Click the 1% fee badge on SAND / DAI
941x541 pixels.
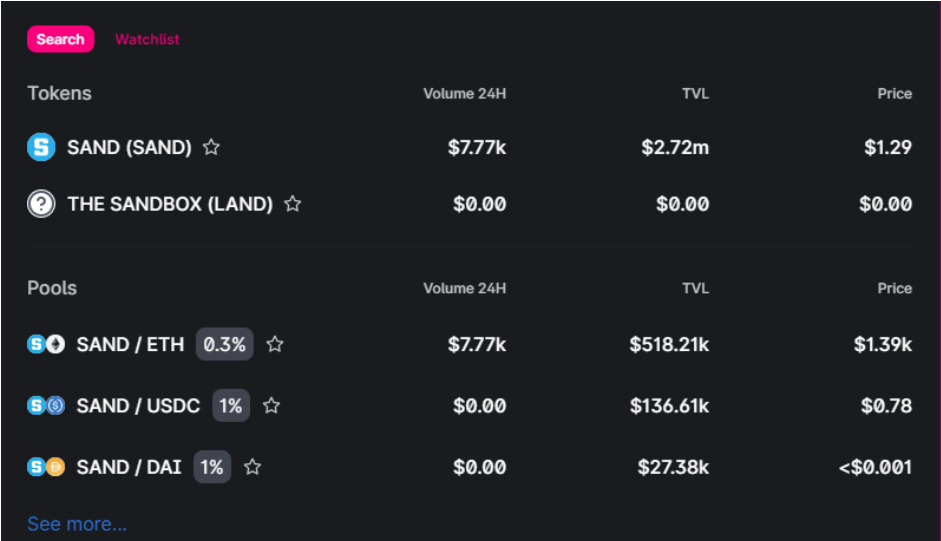pos(212,467)
